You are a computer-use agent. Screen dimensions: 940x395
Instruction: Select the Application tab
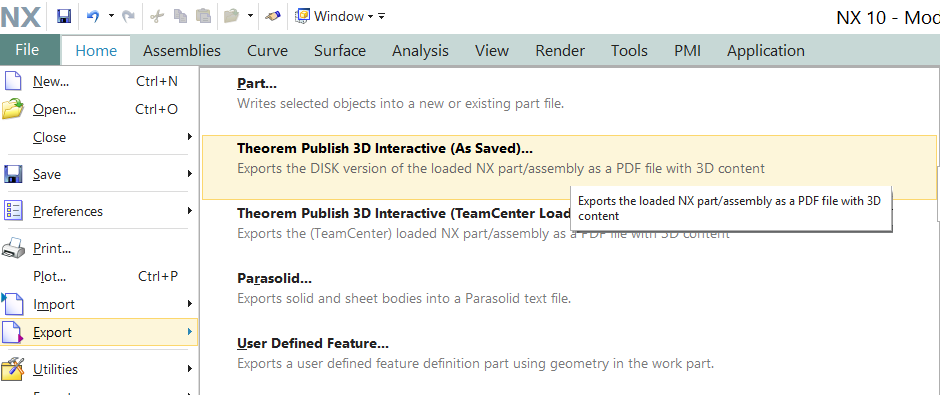[766, 51]
